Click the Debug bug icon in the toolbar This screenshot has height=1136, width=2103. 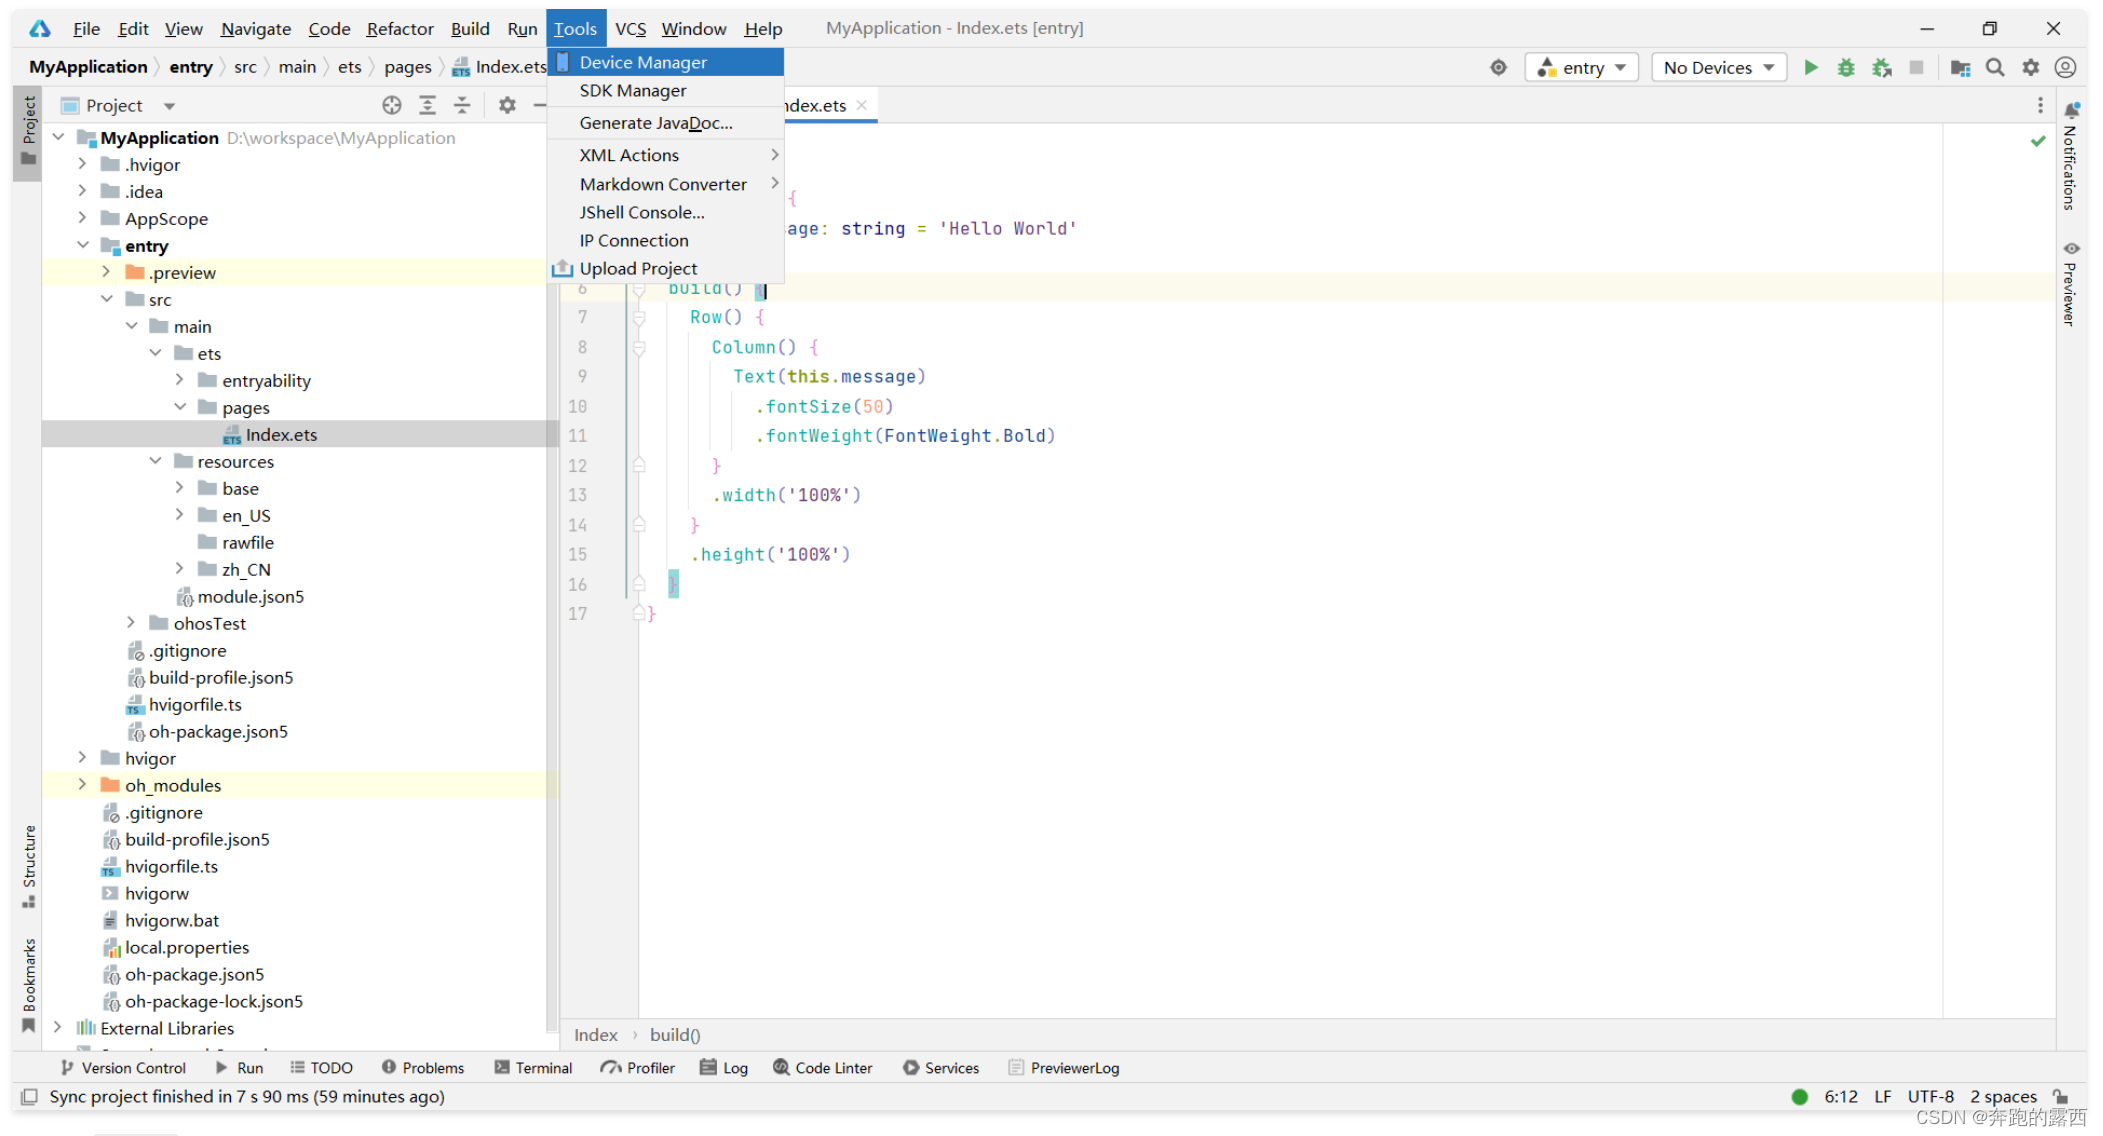(x=1846, y=68)
